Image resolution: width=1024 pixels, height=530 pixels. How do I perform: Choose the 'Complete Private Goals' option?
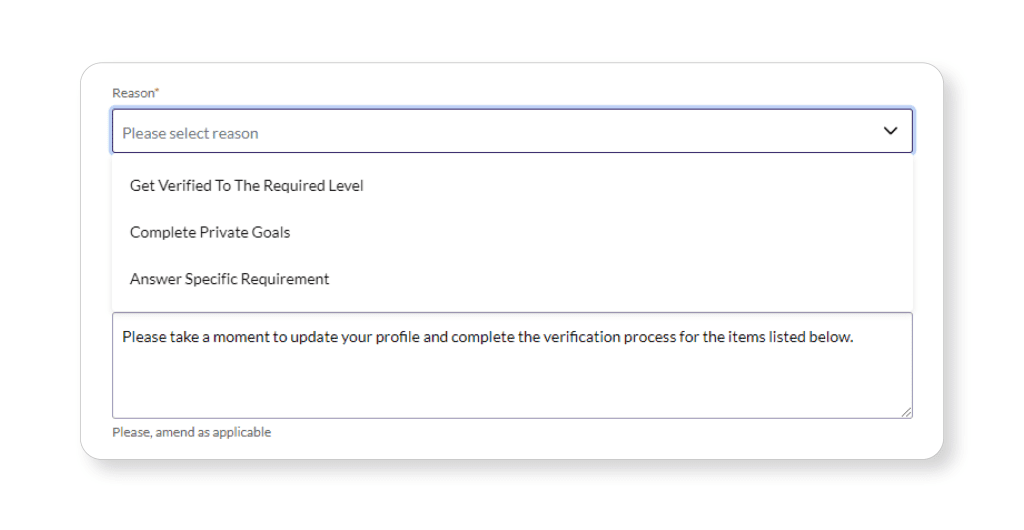209,232
